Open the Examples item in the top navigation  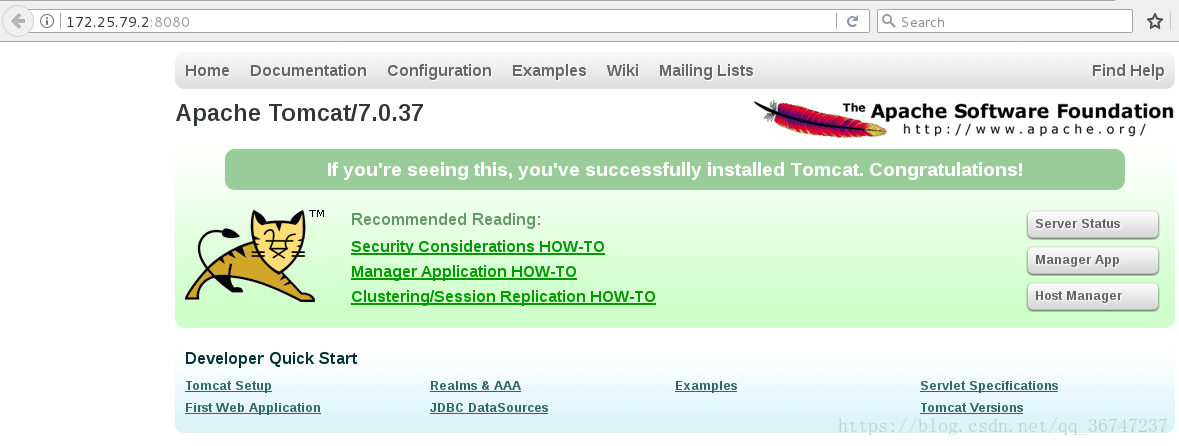click(x=549, y=71)
